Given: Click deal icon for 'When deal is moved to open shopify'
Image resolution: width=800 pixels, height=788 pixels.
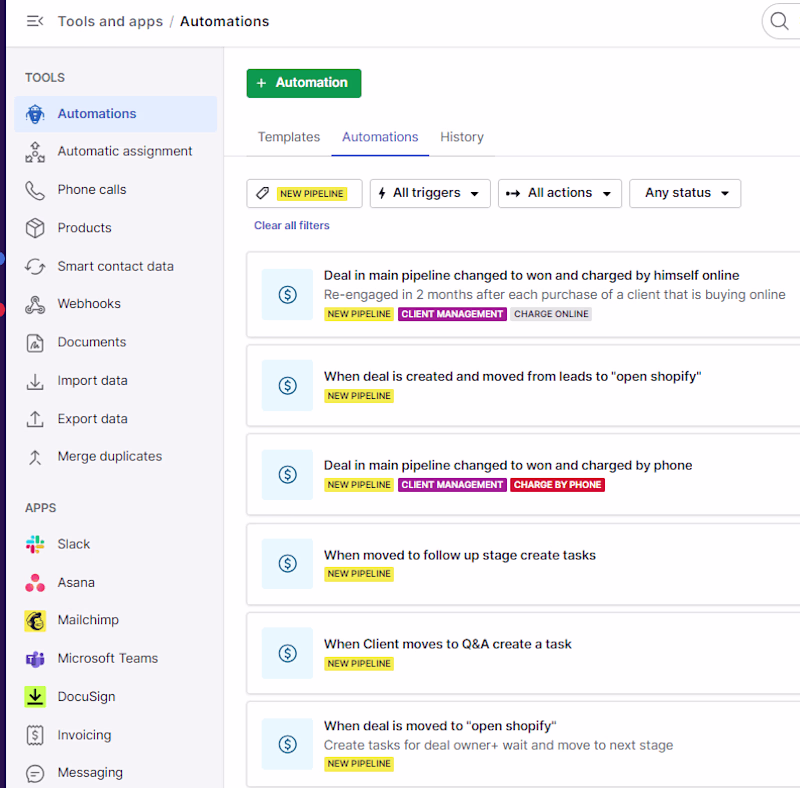Looking at the screenshot, I should coord(287,744).
